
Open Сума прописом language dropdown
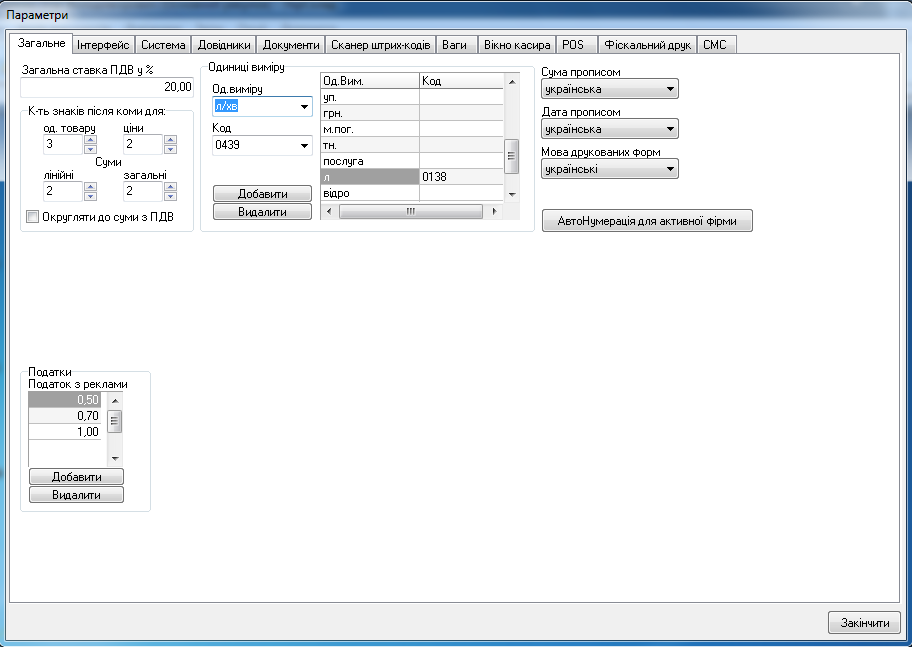click(670, 90)
